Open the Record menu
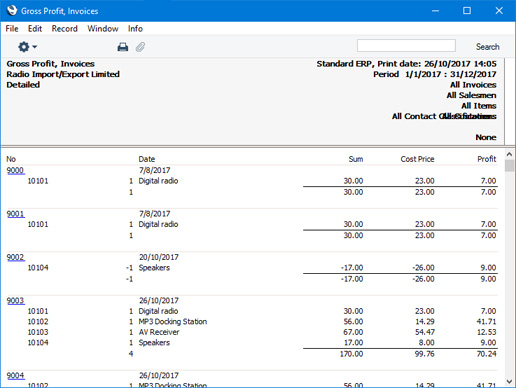 [x=64, y=29]
